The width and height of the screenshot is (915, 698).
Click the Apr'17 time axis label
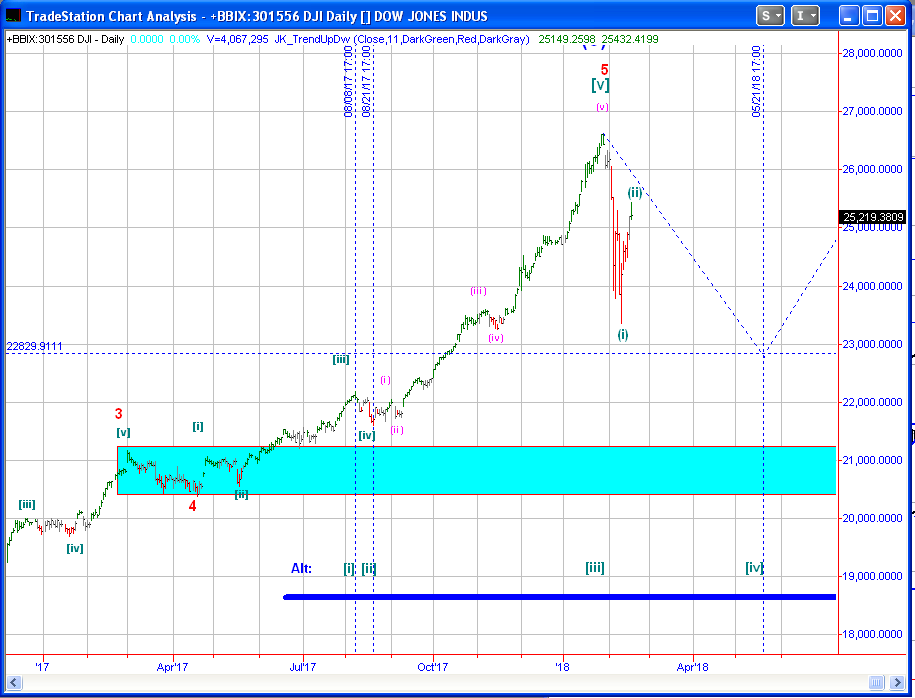pos(173,666)
